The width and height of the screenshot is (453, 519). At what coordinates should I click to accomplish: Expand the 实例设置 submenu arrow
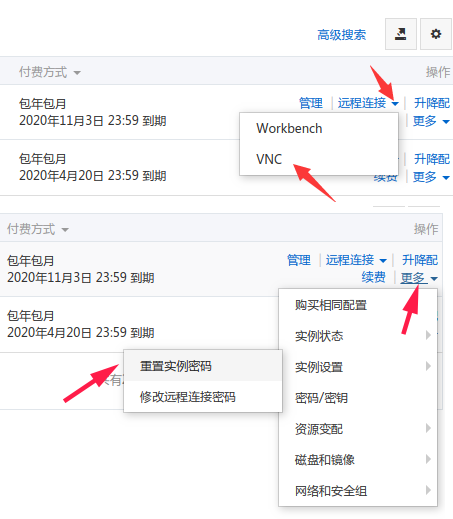click(429, 366)
